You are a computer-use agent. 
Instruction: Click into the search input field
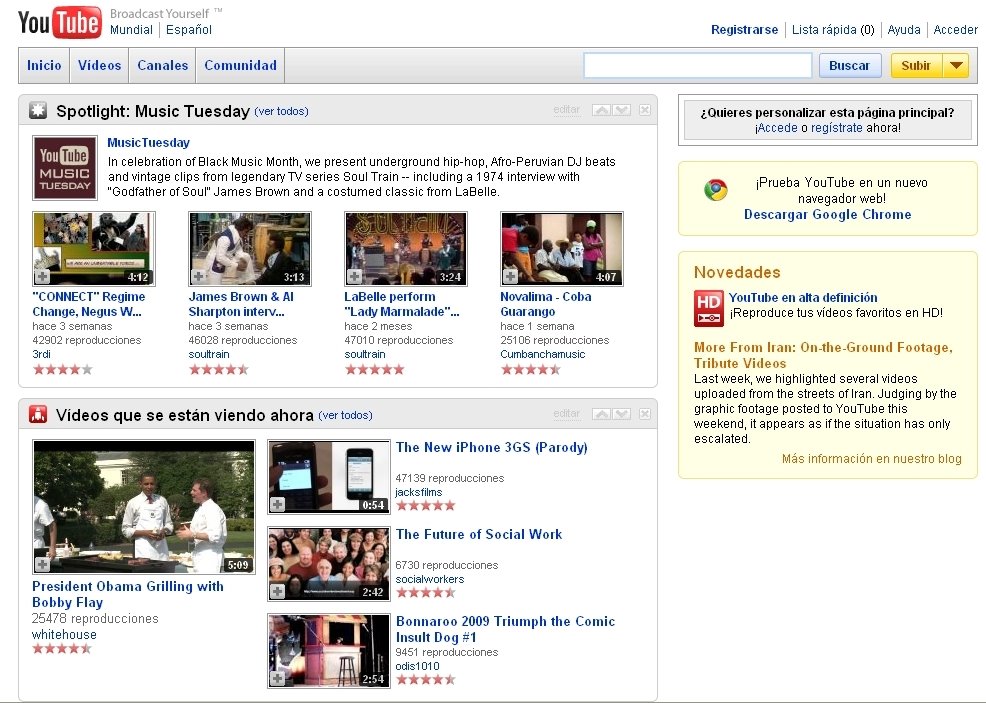(697, 66)
